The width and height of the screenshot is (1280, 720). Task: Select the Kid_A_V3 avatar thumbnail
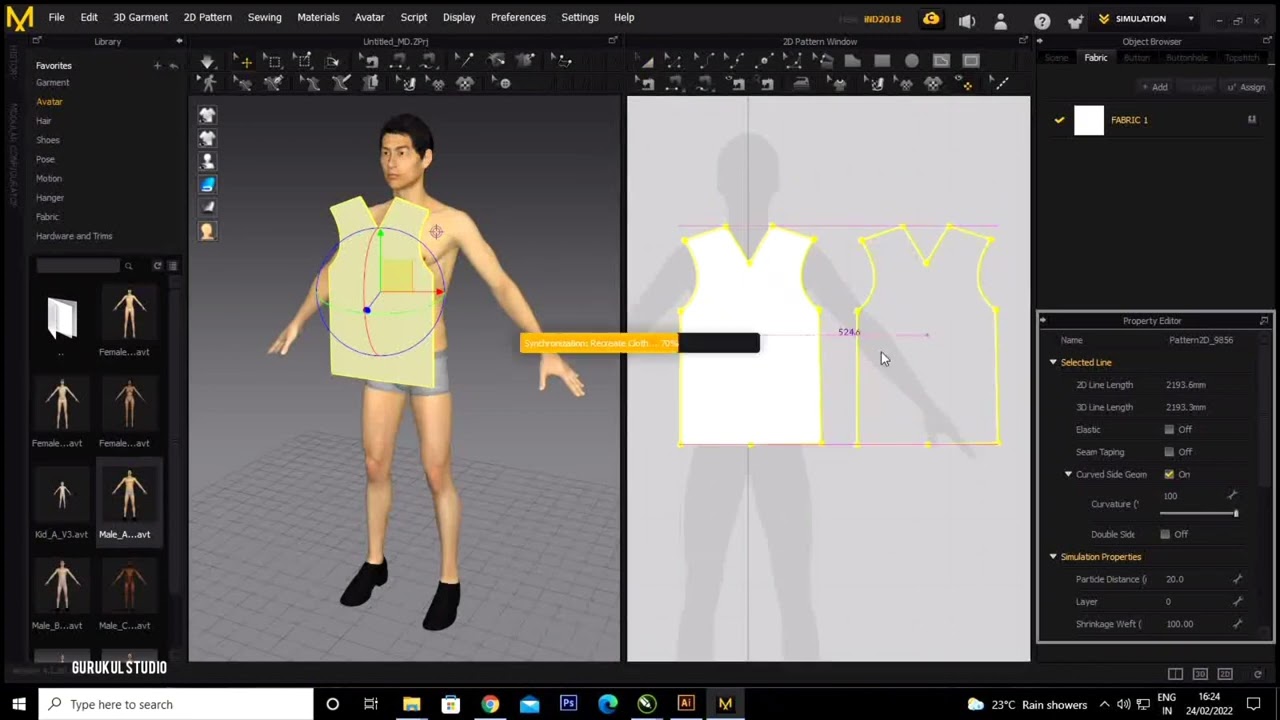[62, 495]
